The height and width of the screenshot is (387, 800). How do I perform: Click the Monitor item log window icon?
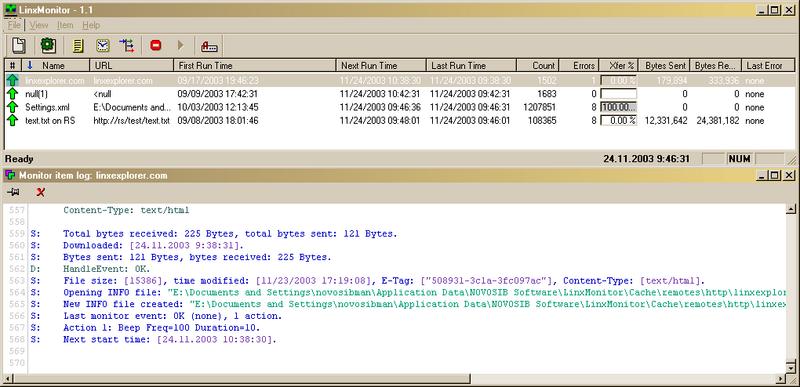10,175
